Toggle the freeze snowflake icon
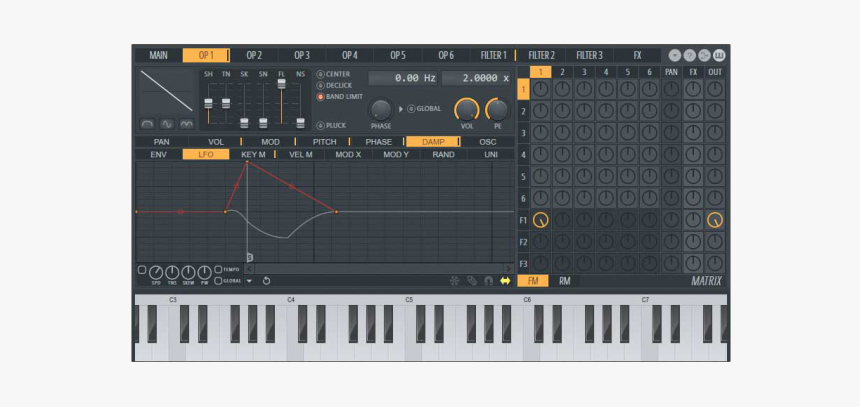860x407 pixels. coord(454,281)
